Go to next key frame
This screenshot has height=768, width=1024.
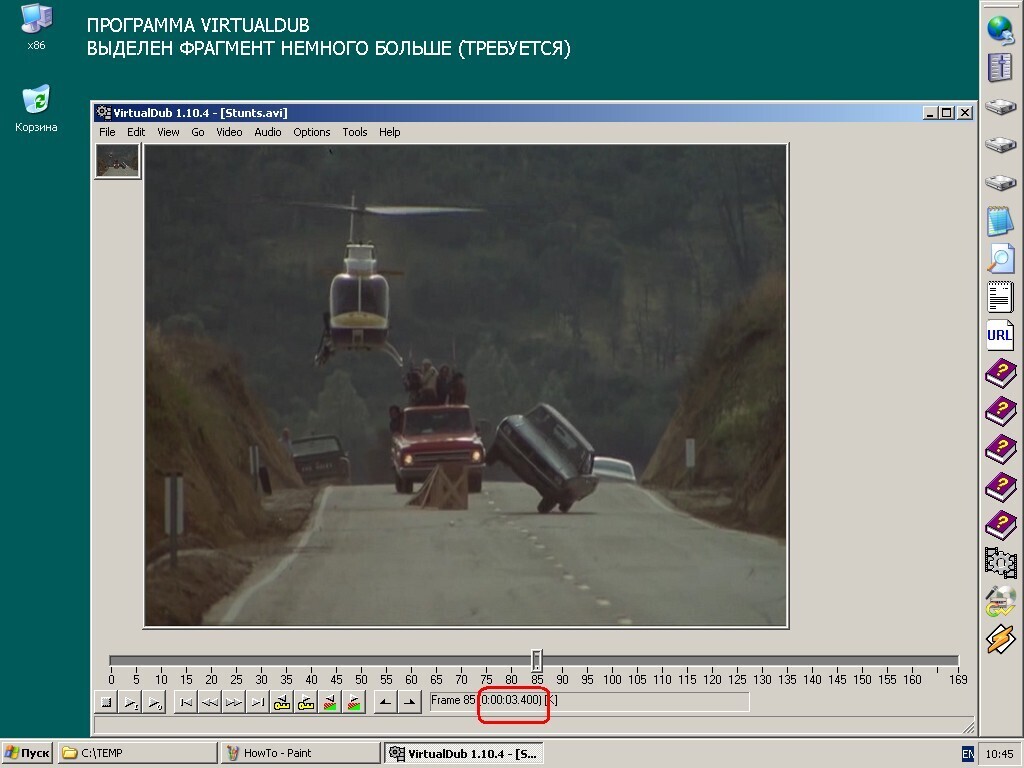pyautogui.click(x=306, y=703)
